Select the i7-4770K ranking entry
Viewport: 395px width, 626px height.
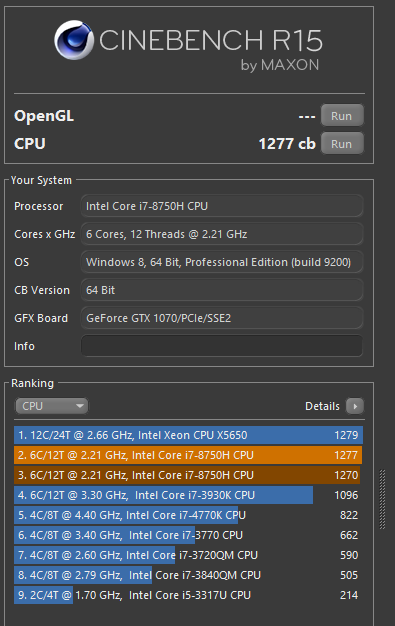(188, 515)
